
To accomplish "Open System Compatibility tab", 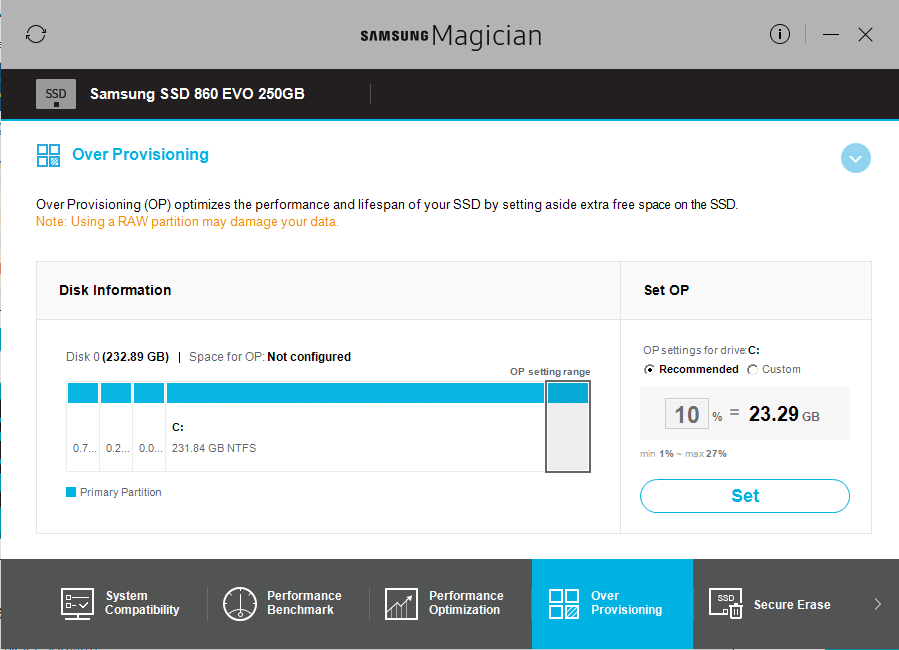I will tap(120, 604).
